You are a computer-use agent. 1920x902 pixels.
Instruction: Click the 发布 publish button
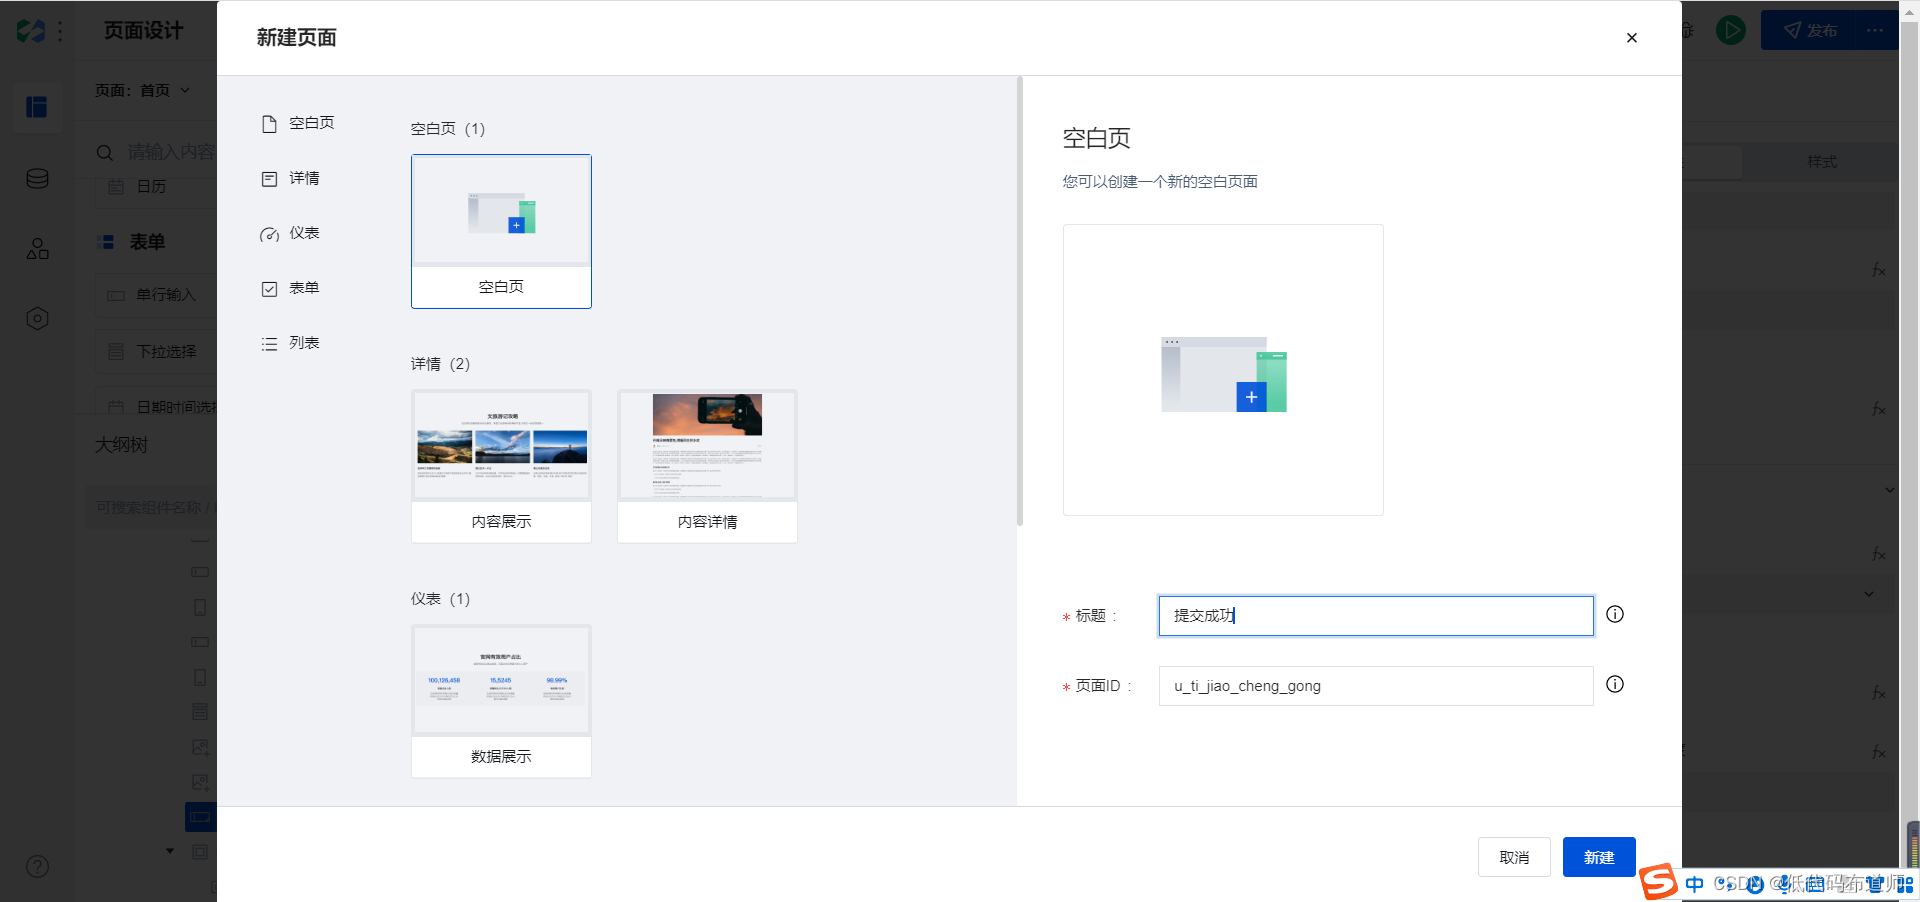coord(1810,31)
